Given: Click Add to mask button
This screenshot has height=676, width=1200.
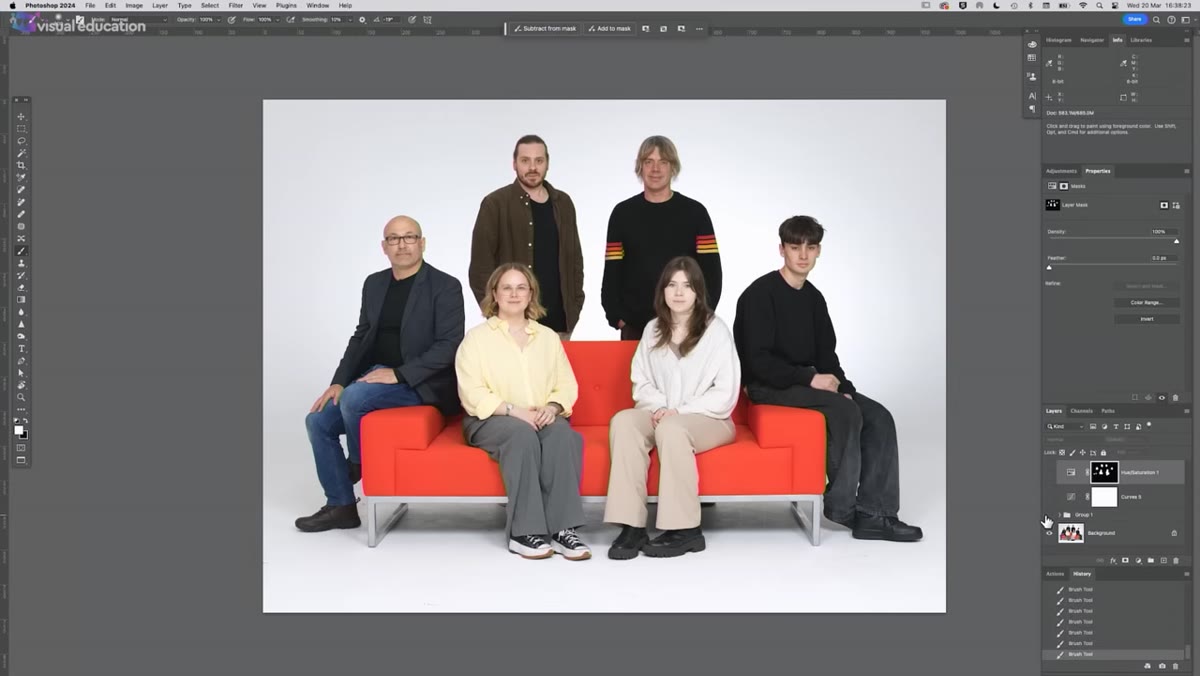Looking at the screenshot, I should (609, 29).
